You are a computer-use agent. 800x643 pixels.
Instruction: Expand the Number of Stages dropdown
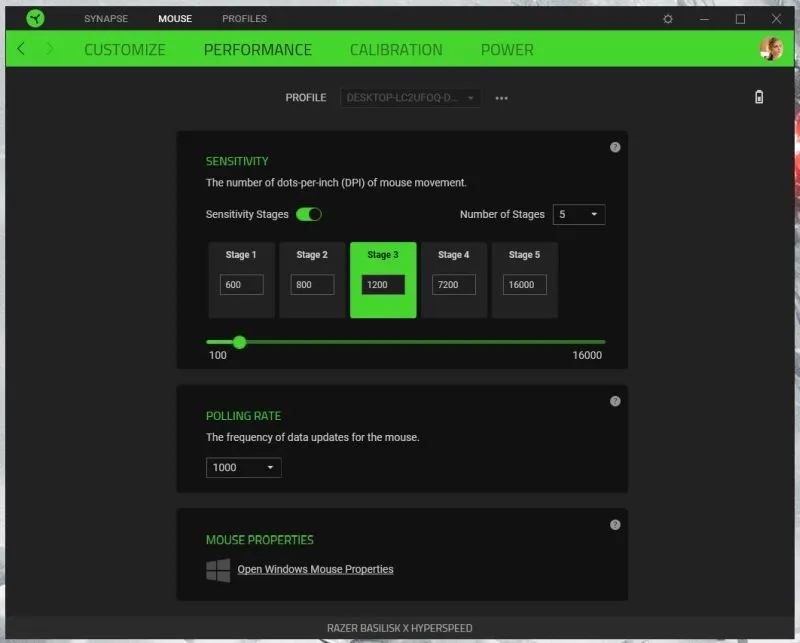pyautogui.click(x=578, y=214)
